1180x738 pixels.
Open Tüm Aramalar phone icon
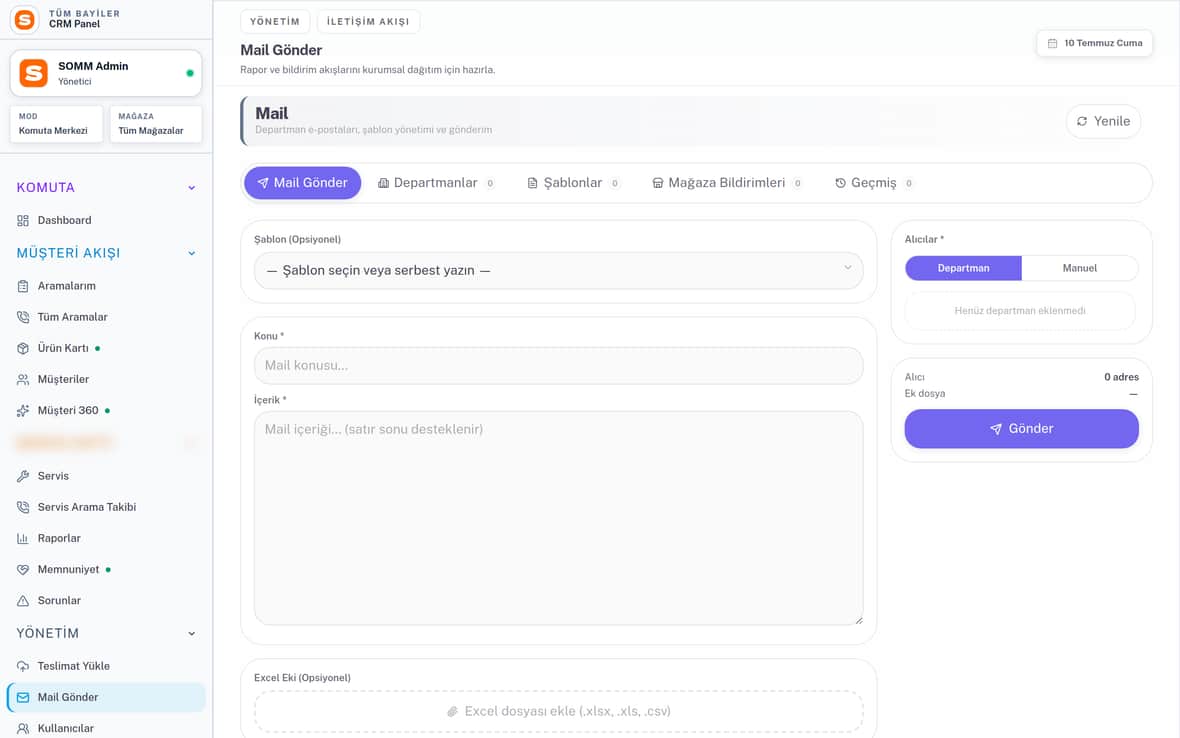click(x=23, y=317)
